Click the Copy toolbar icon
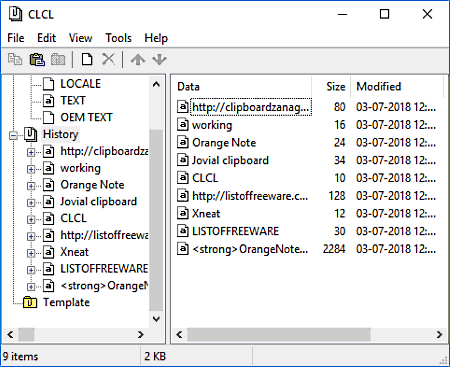 (15, 60)
